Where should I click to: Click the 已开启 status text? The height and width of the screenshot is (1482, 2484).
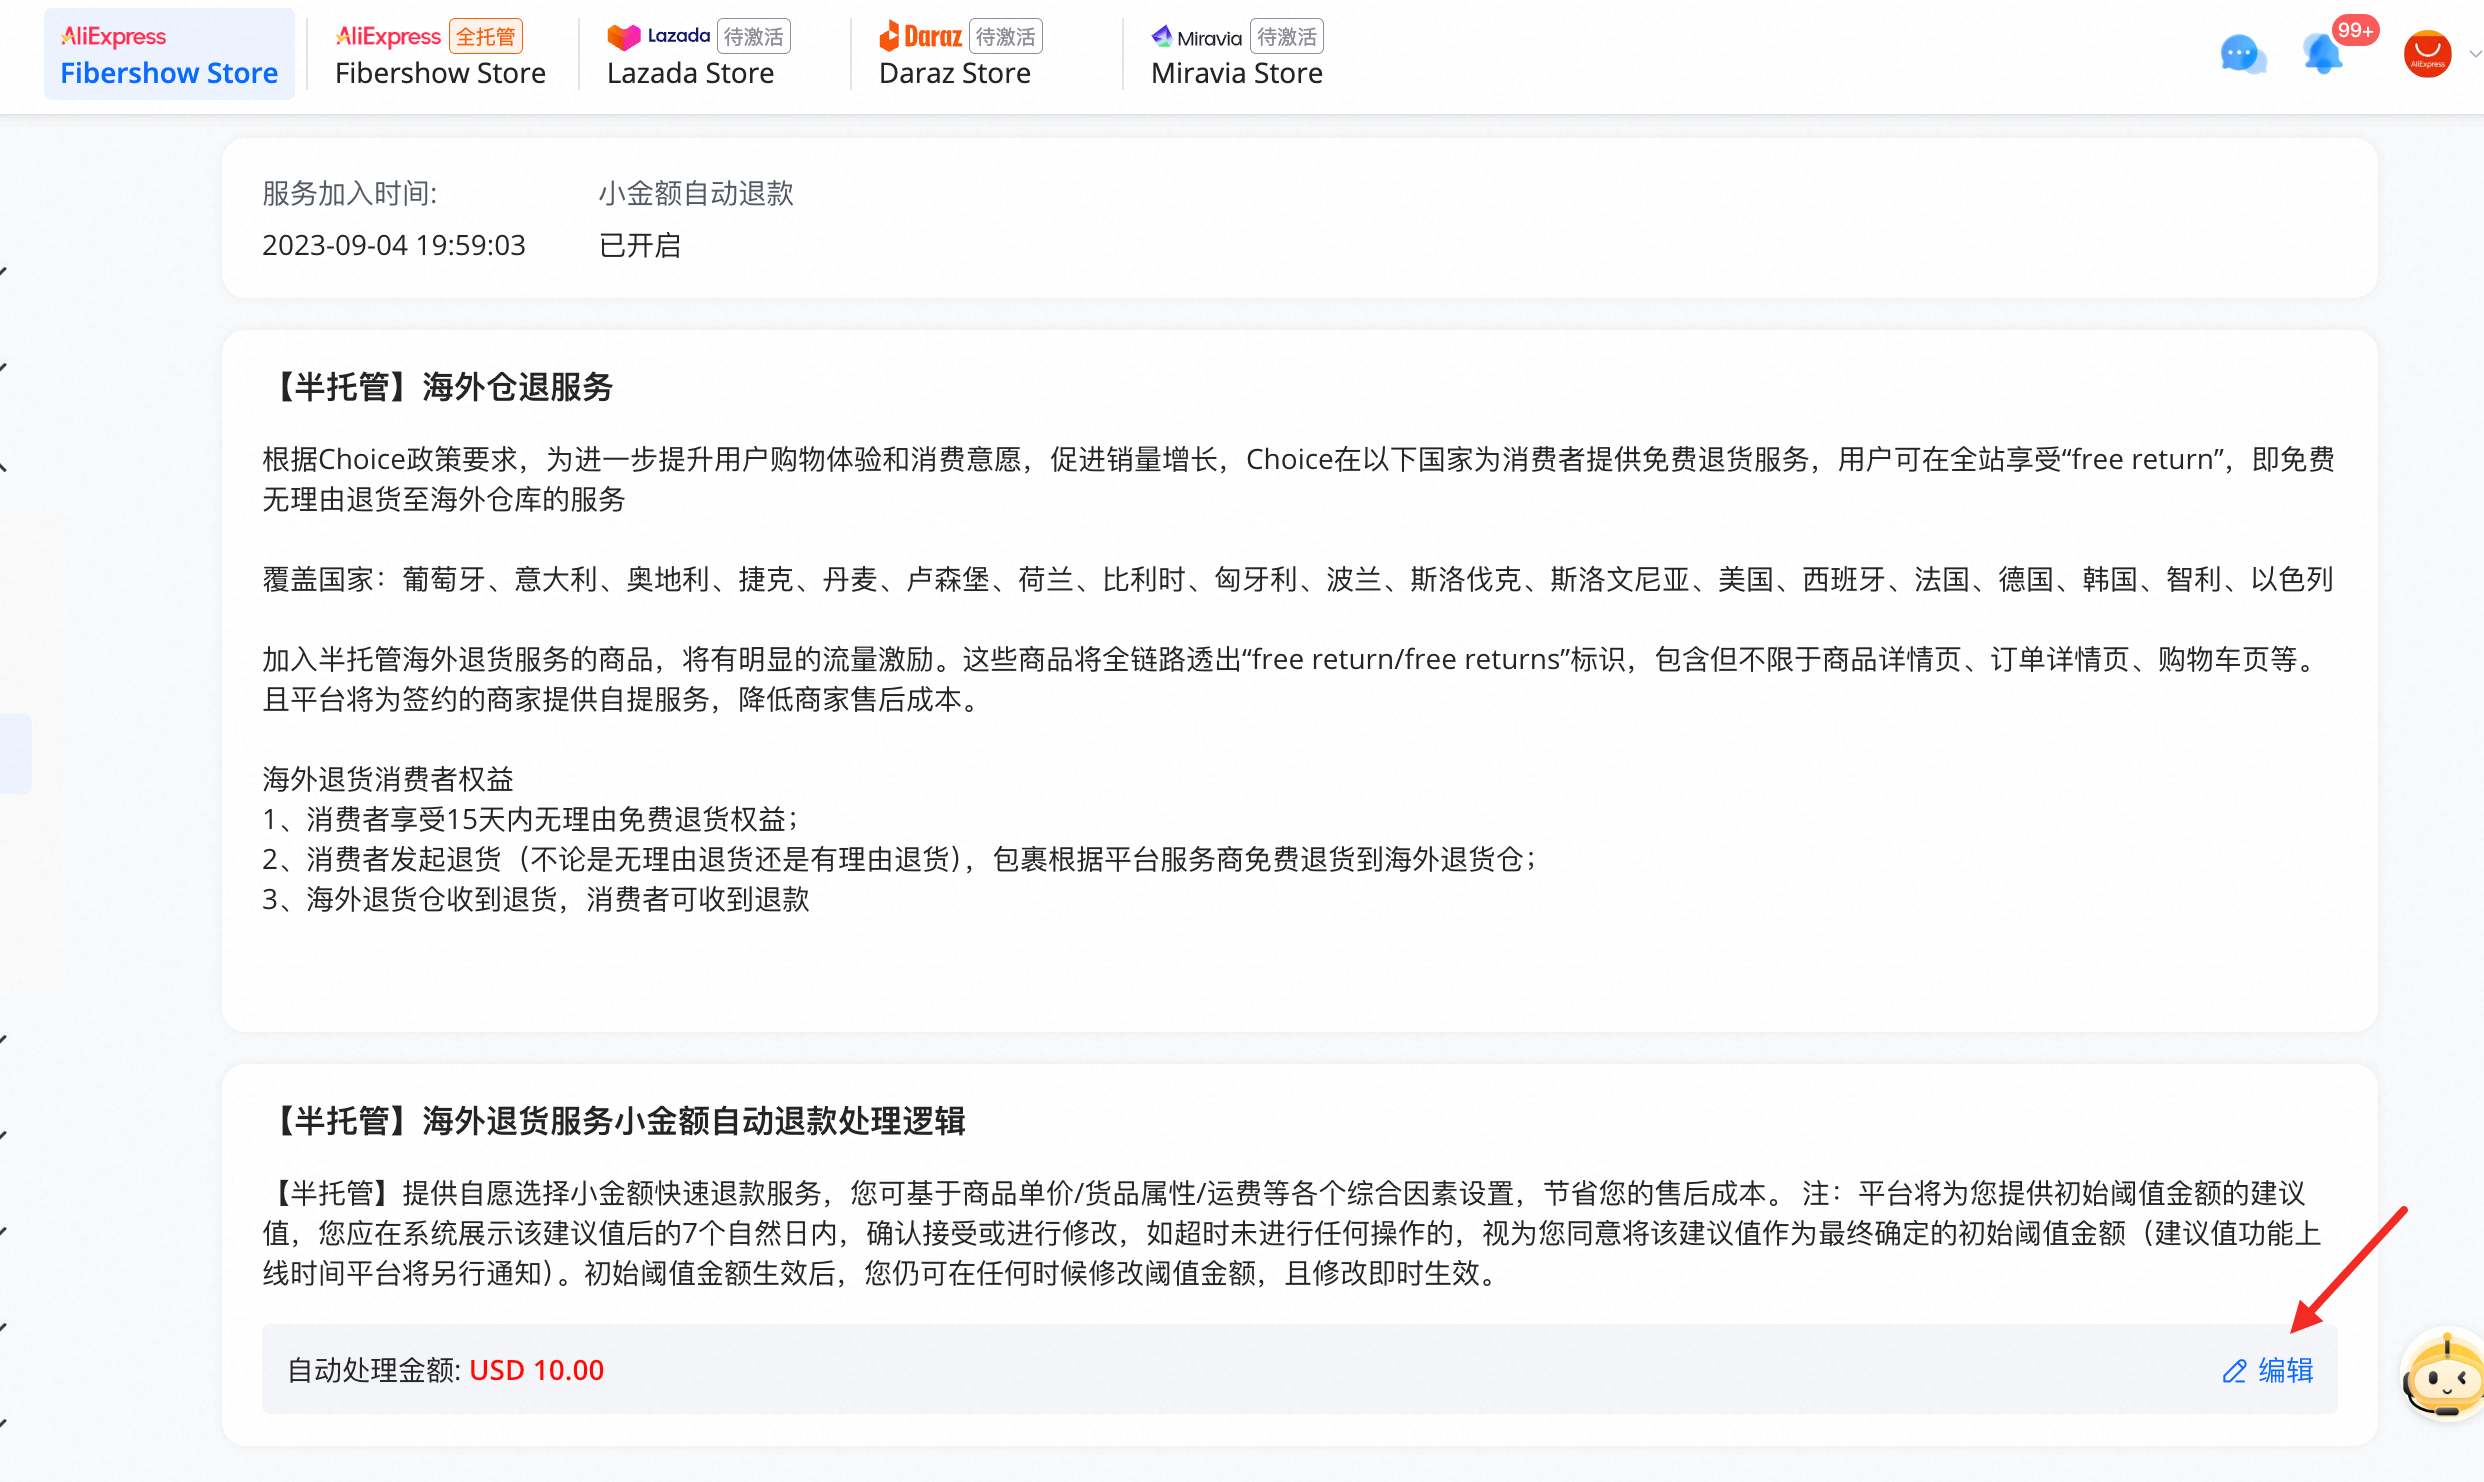click(640, 245)
